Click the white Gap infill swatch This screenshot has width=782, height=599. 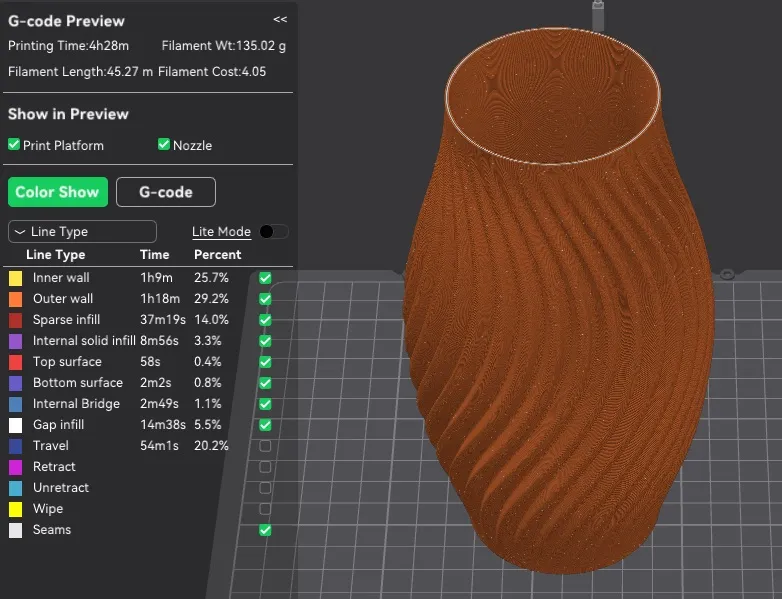coord(15,425)
